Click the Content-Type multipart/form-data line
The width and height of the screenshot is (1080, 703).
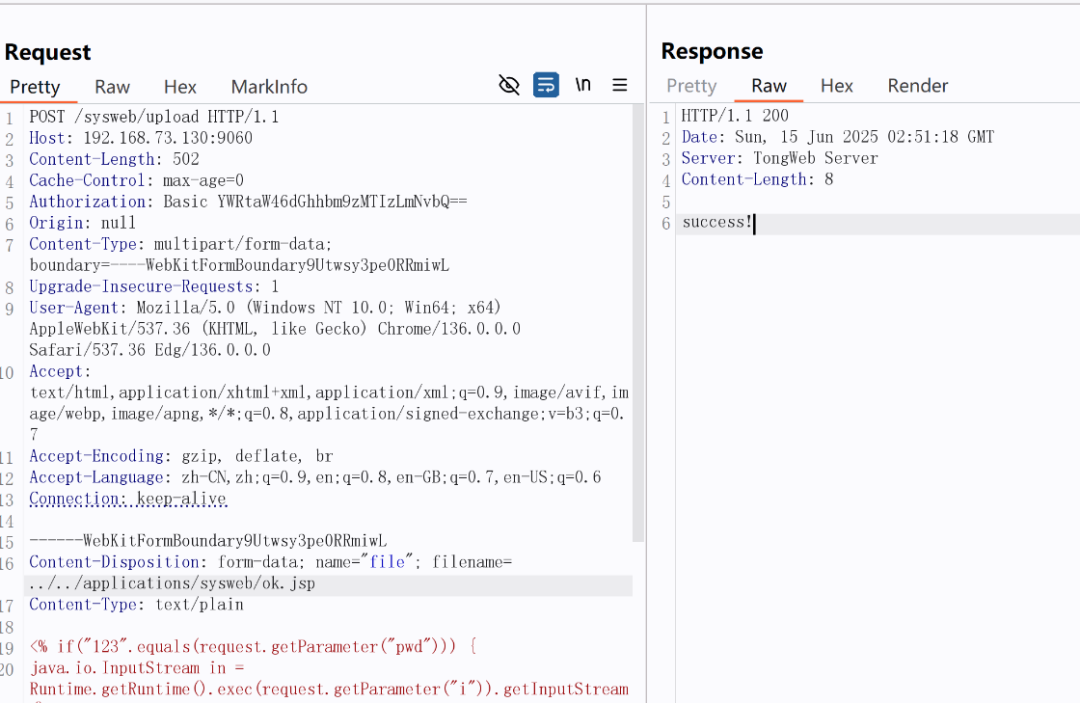click(x=180, y=244)
